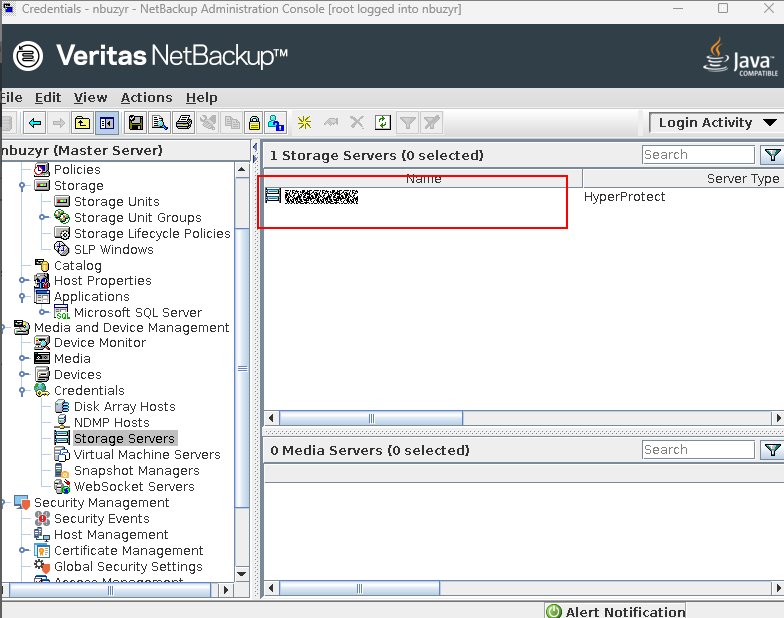Open the File menu

click(11, 98)
